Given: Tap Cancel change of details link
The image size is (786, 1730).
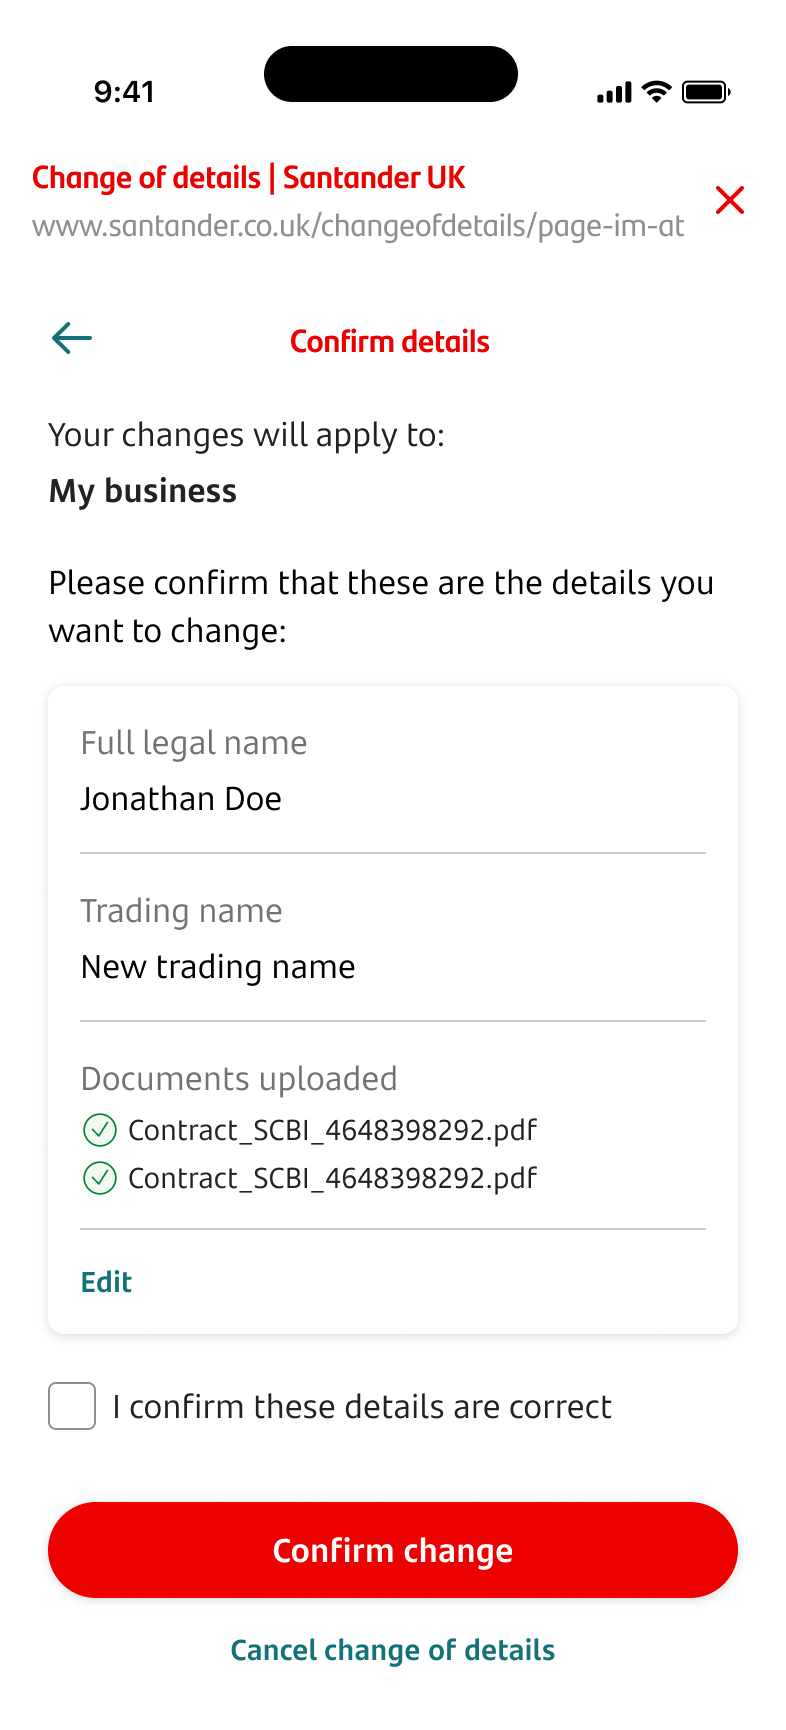Looking at the screenshot, I should pyautogui.click(x=393, y=1650).
